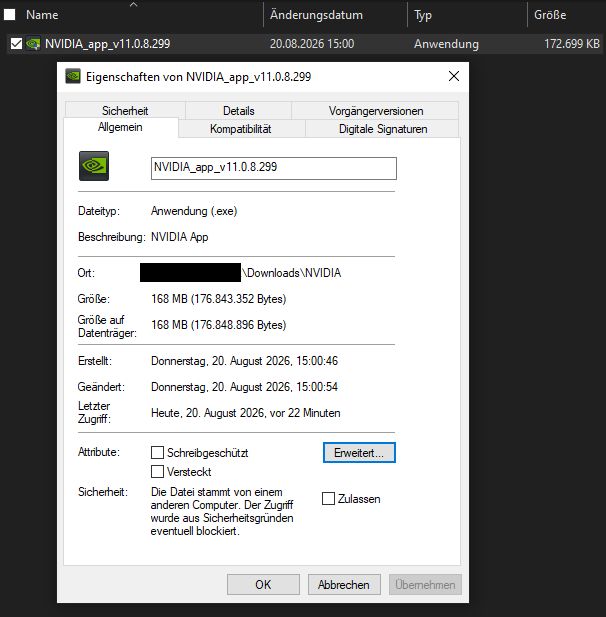Open the Vorgängerversionen tab
The image size is (606, 617).
[376, 111]
